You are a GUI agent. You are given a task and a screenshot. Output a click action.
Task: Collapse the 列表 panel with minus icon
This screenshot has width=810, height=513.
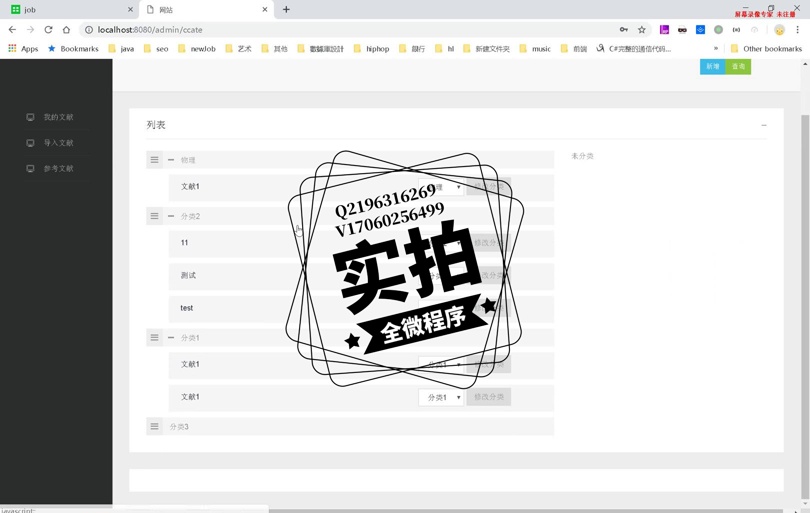pyautogui.click(x=764, y=126)
